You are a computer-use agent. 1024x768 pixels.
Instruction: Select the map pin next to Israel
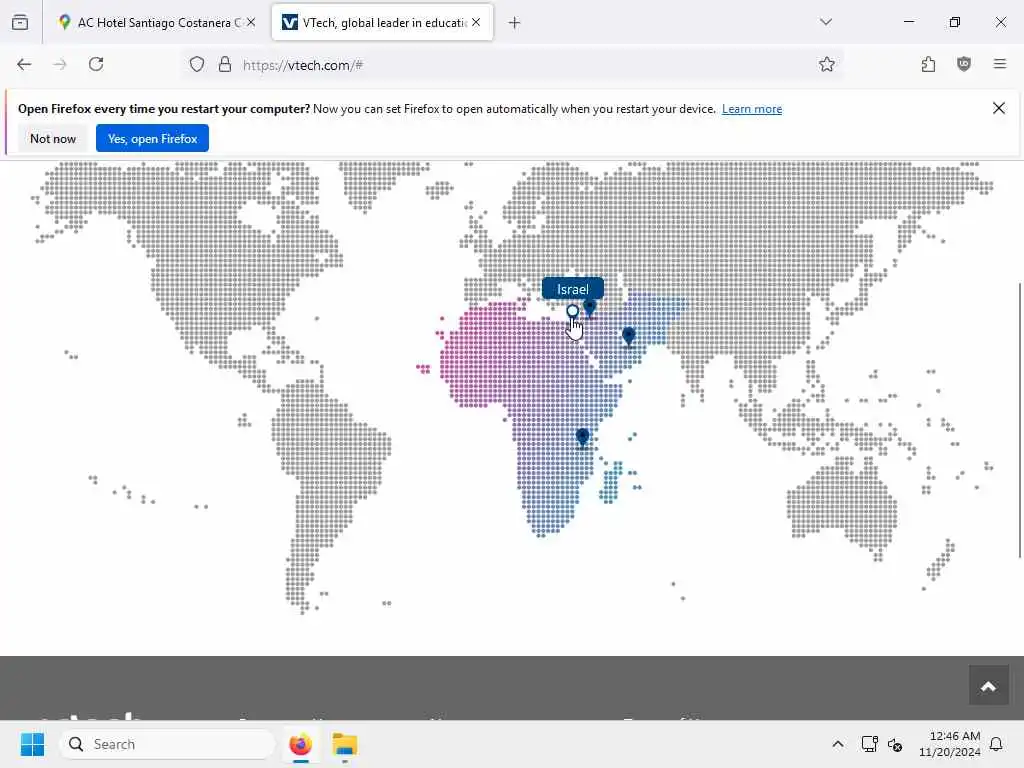point(590,307)
